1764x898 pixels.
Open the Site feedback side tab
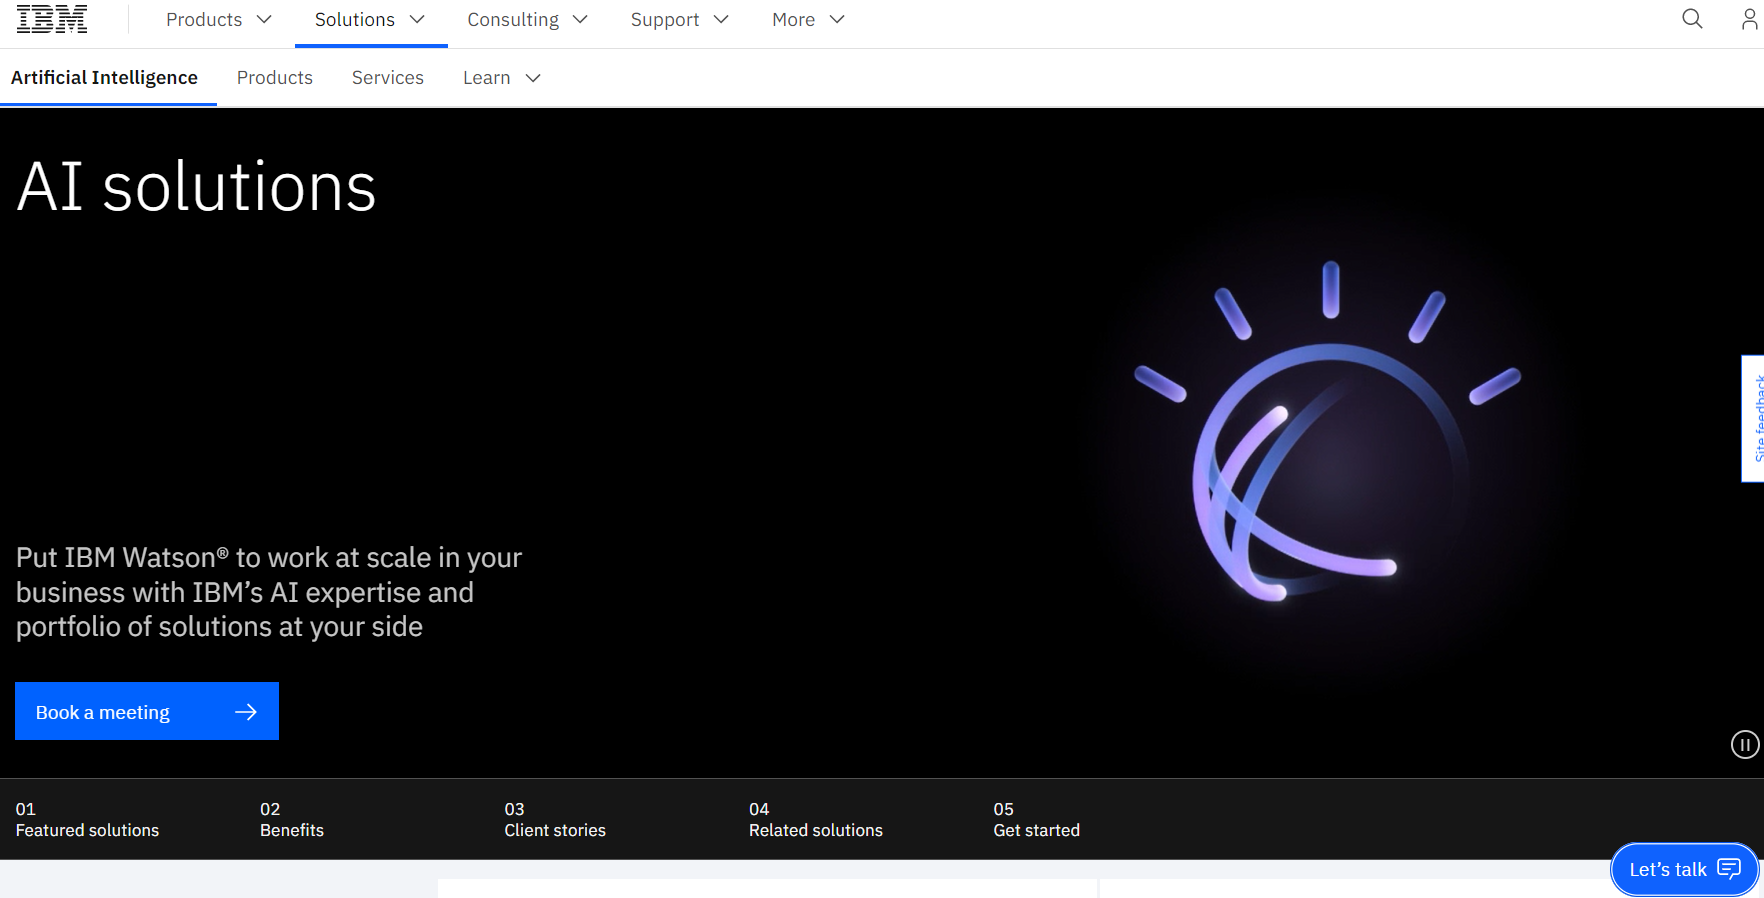click(x=1753, y=418)
